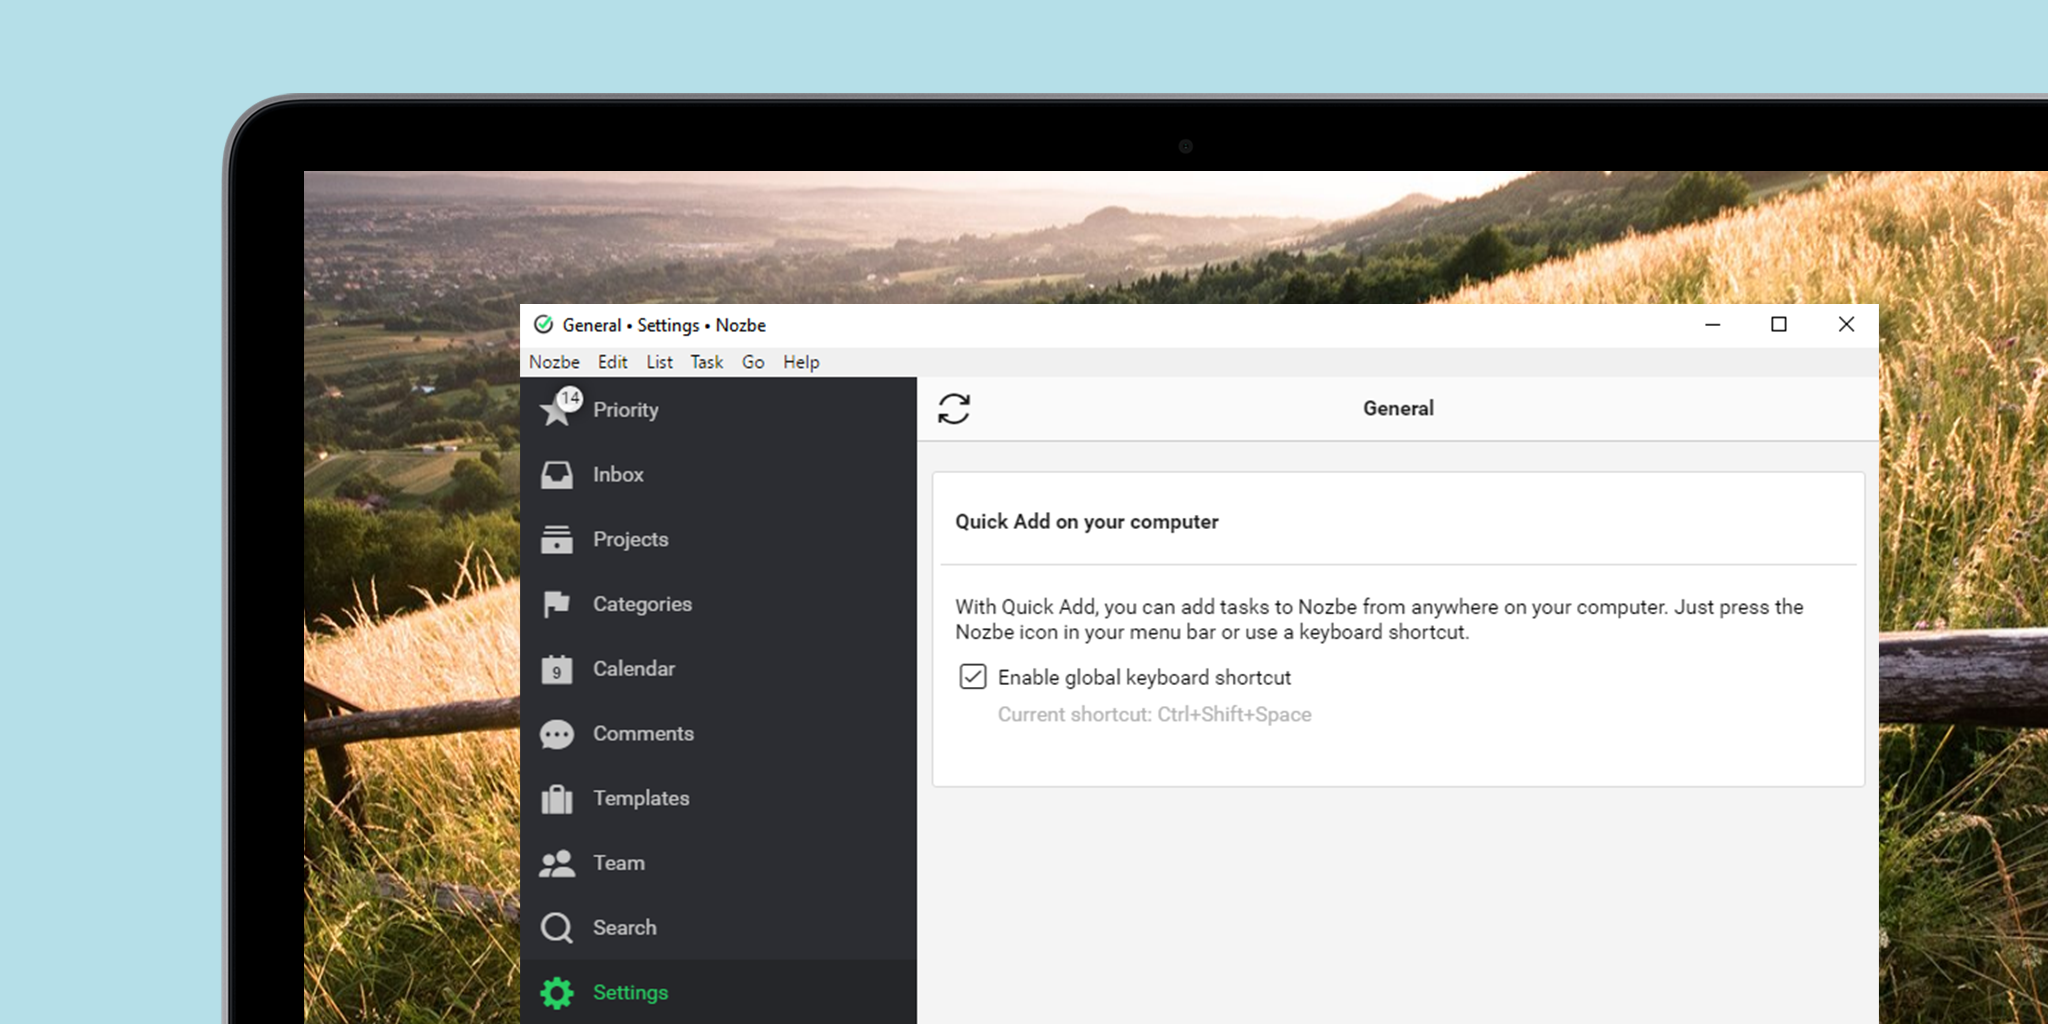Click the Enable global keyboard shortcut label
The width and height of the screenshot is (2048, 1024).
(x=1145, y=678)
